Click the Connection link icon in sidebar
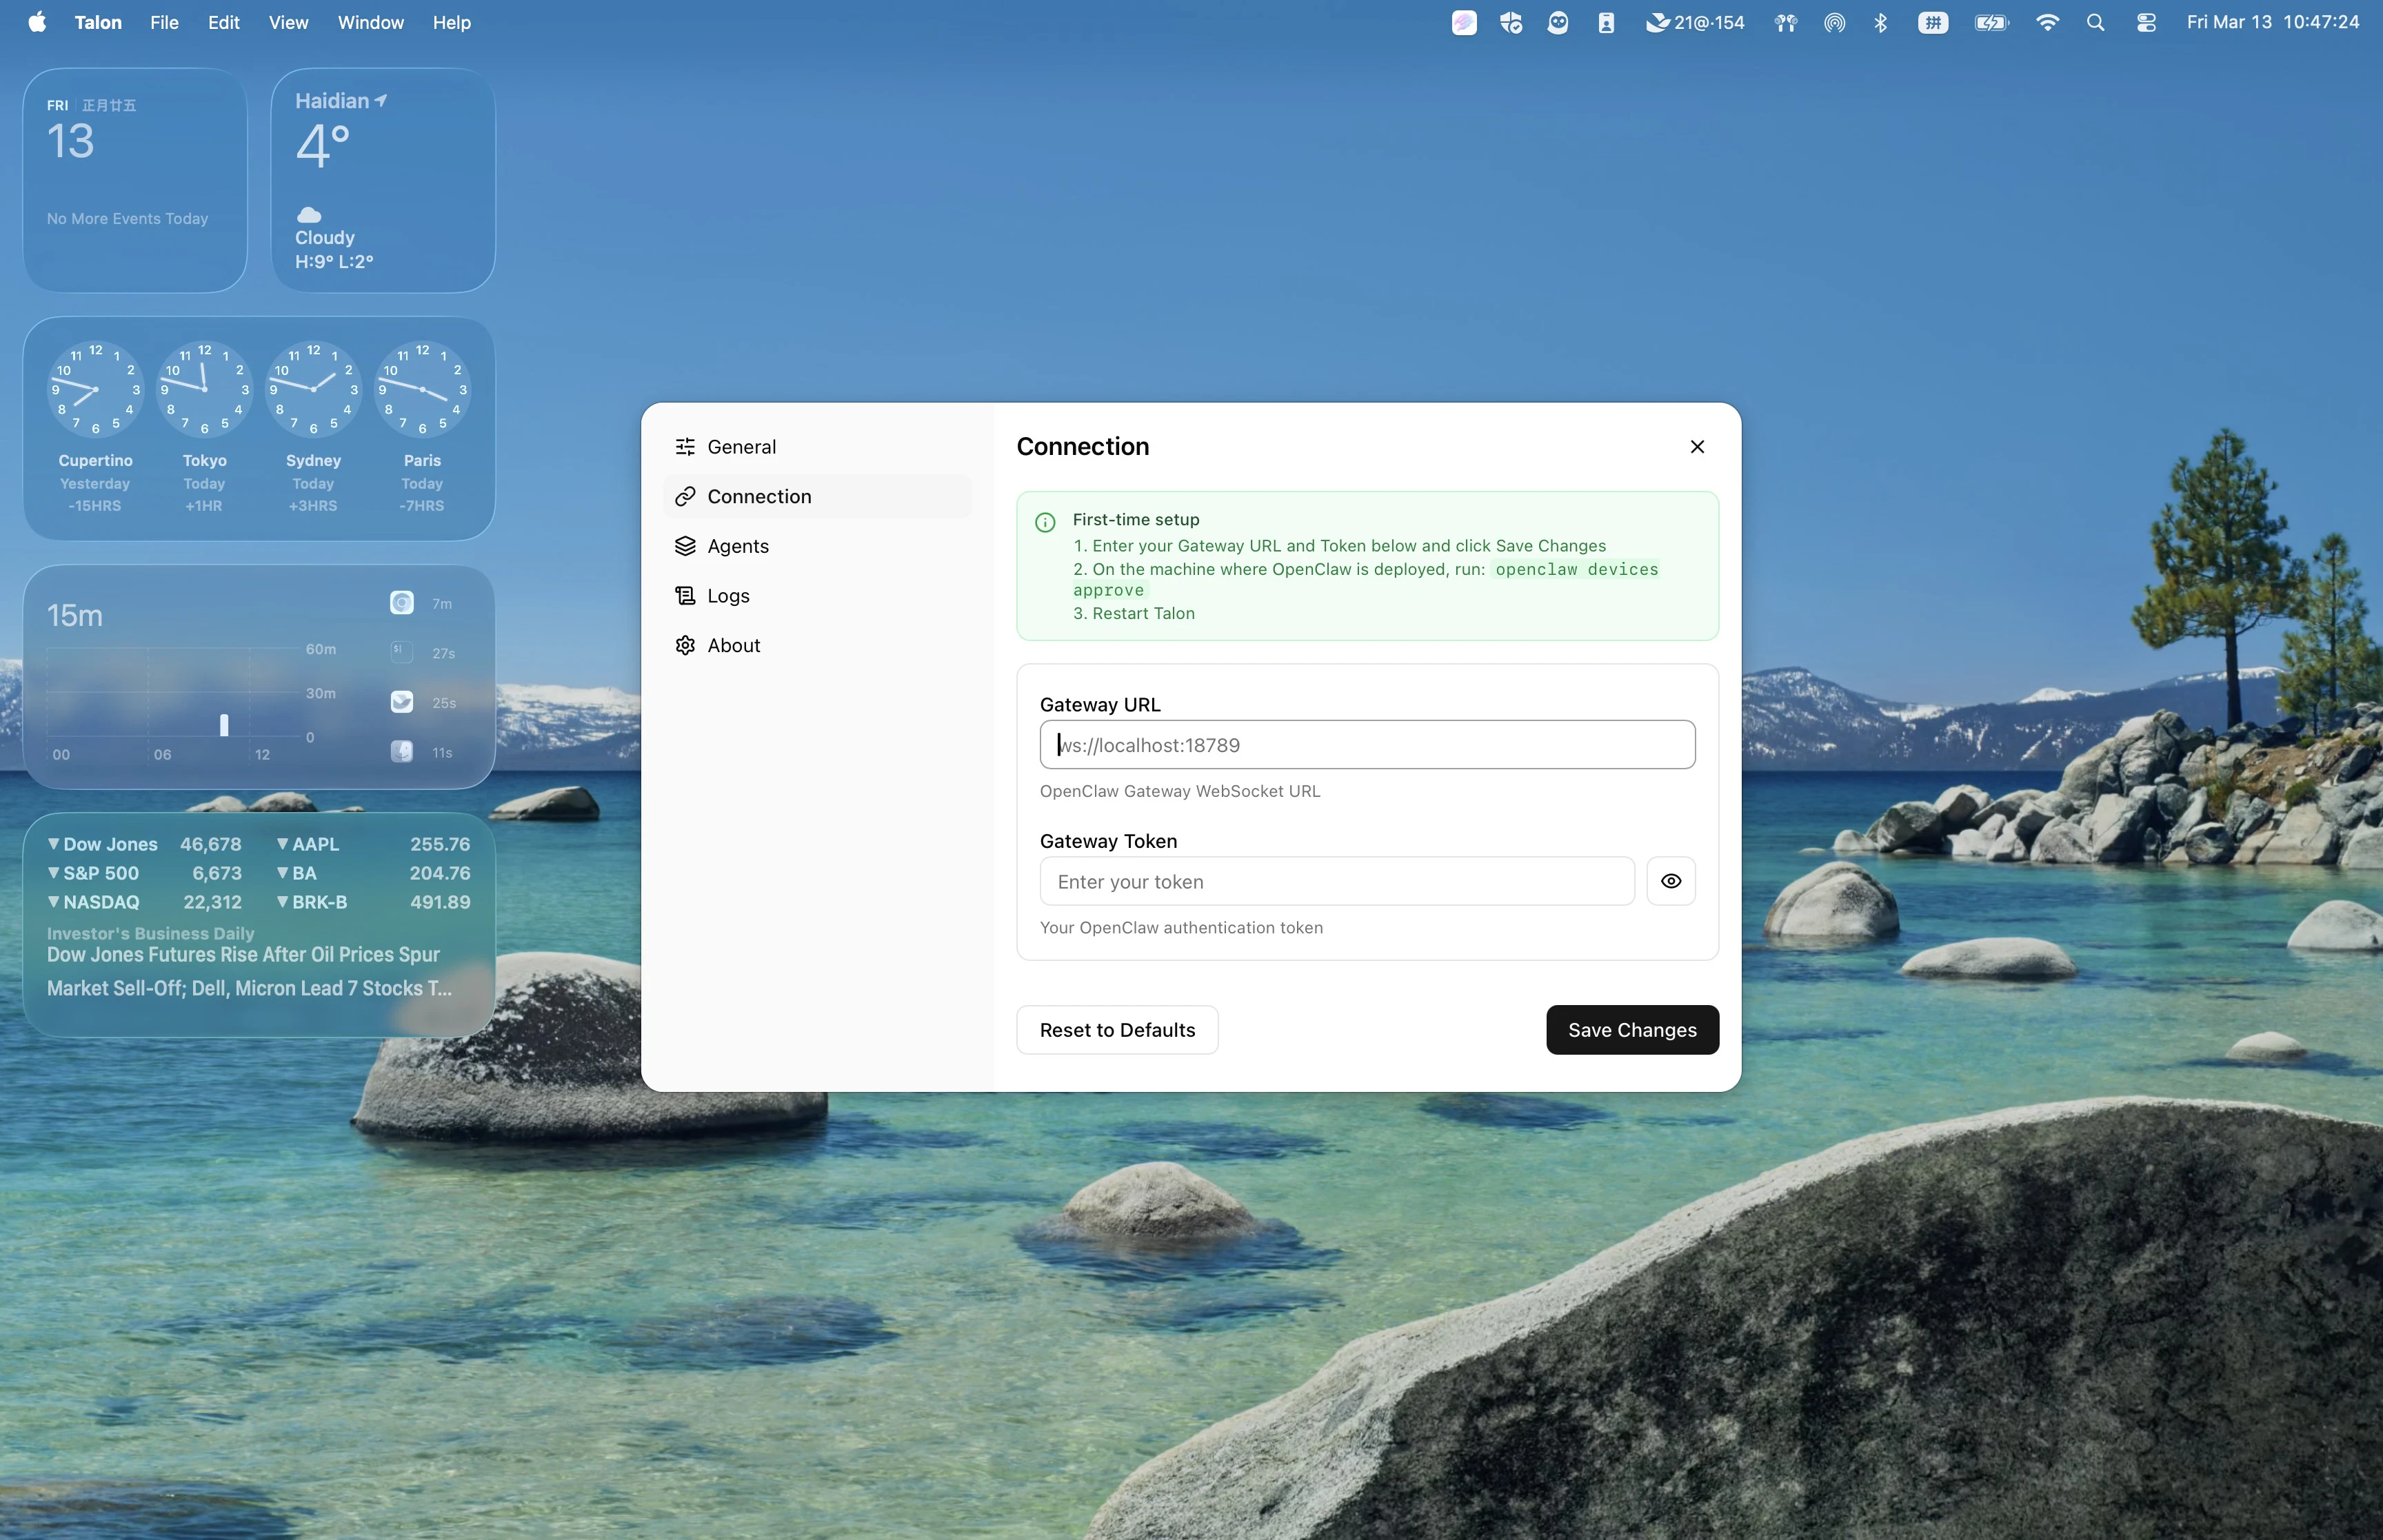2383x1540 pixels. coord(685,497)
